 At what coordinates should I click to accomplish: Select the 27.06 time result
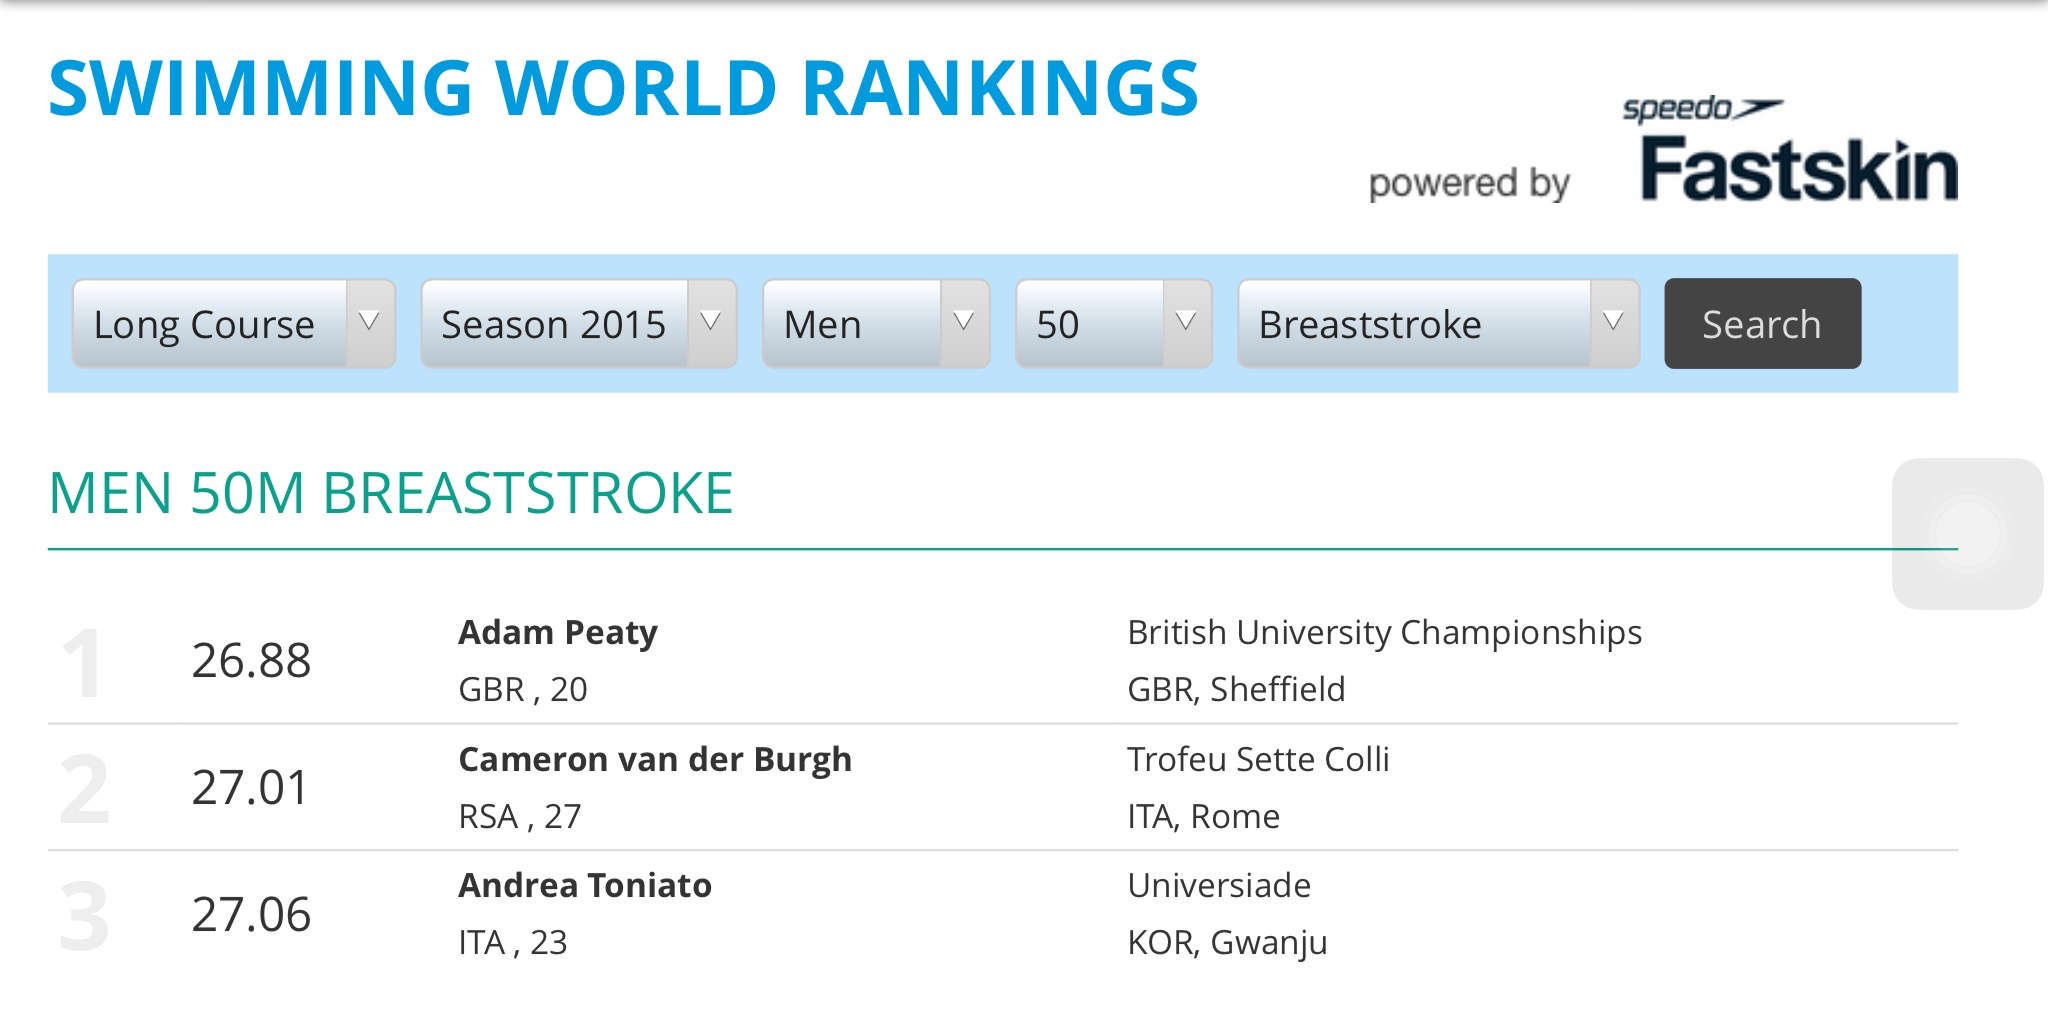(251, 915)
